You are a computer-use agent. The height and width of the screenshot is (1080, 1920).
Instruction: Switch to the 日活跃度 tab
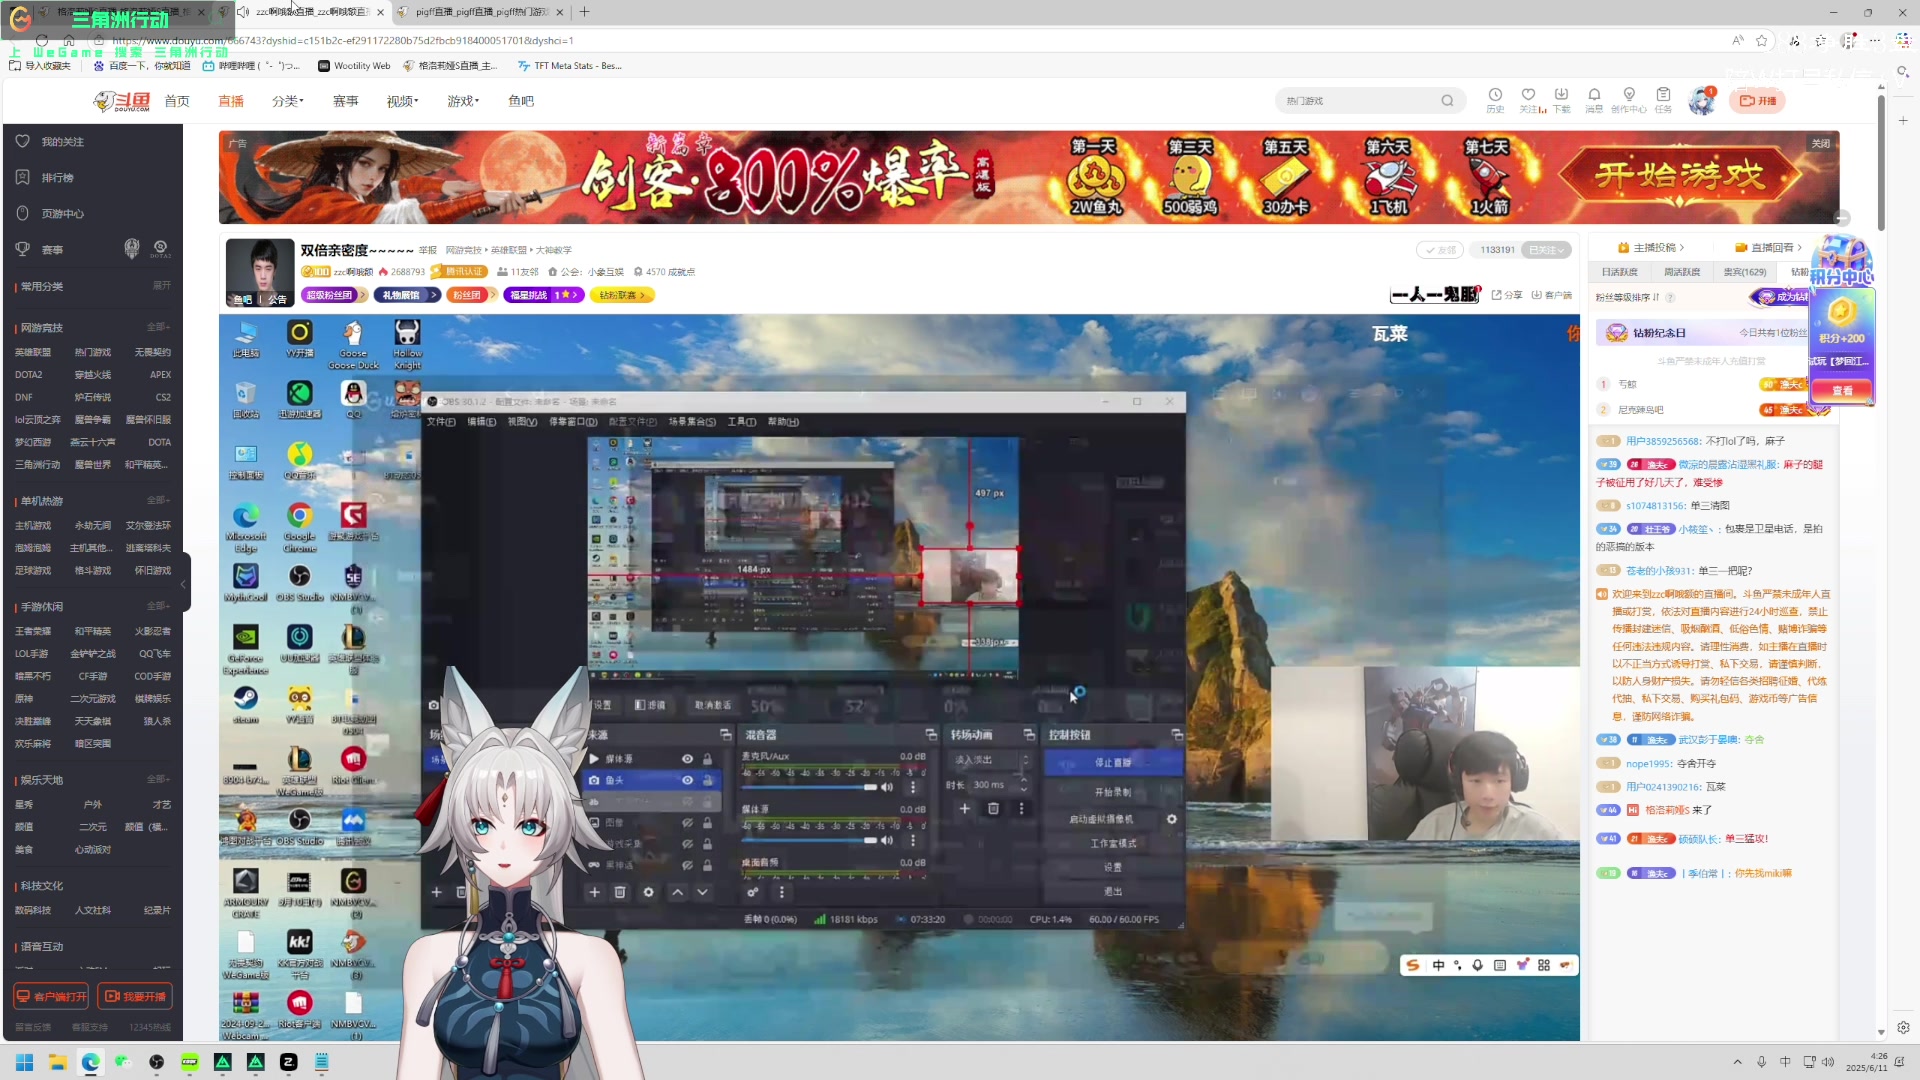coord(1619,272)
